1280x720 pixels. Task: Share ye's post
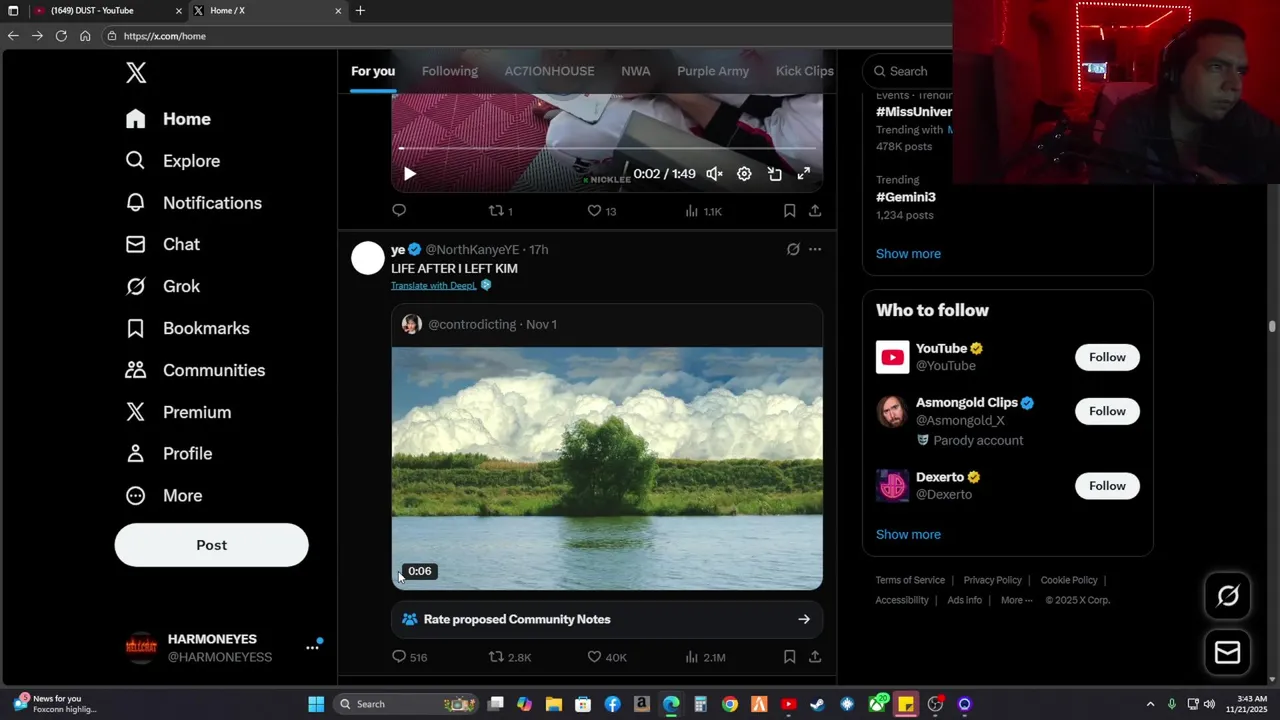(x=815, y=657)
